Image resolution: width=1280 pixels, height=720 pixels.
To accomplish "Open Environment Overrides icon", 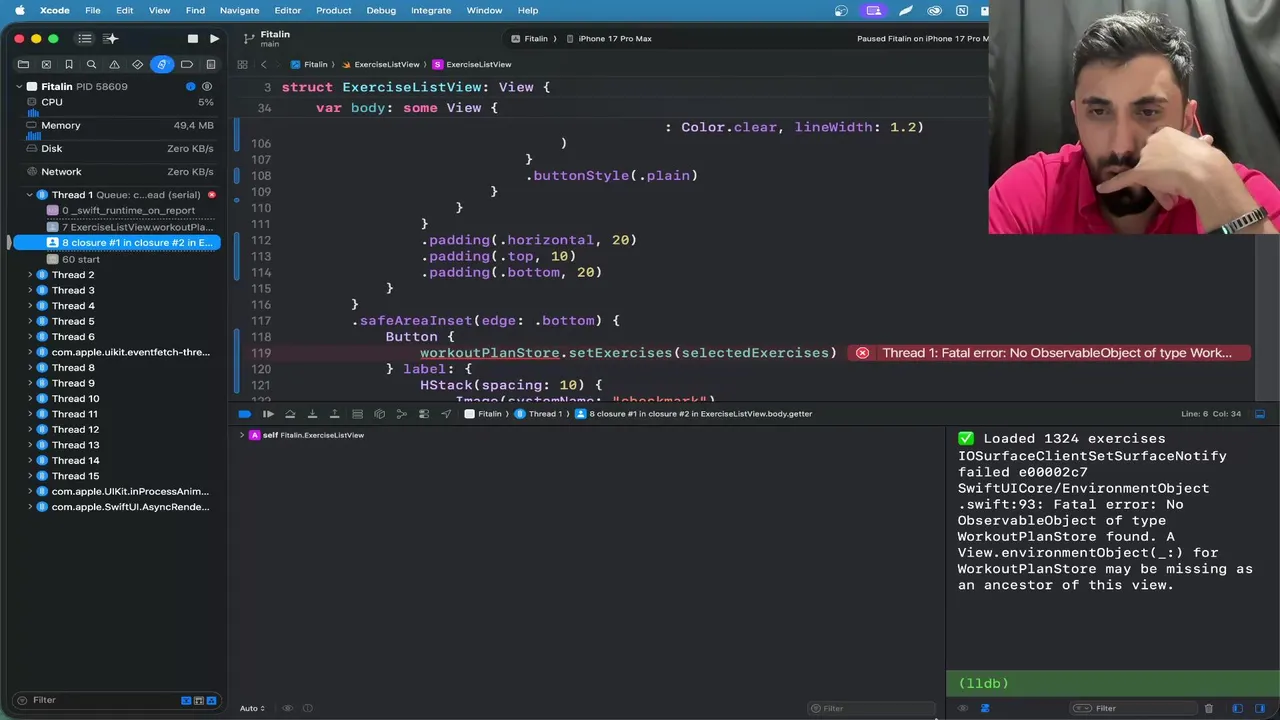I will [424, 414].
